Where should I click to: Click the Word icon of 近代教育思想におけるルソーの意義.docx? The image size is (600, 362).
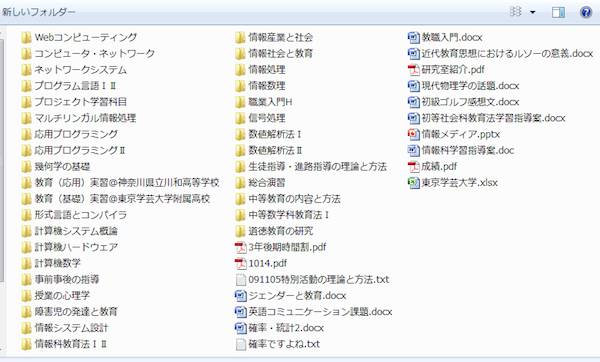pyautogui.click(x=414, y=54)
